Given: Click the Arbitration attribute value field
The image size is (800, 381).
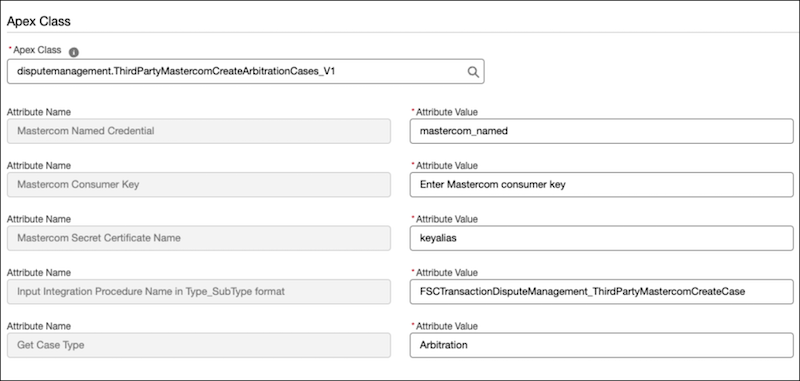Looking at the screenshot, I should [x=602, y=345].
